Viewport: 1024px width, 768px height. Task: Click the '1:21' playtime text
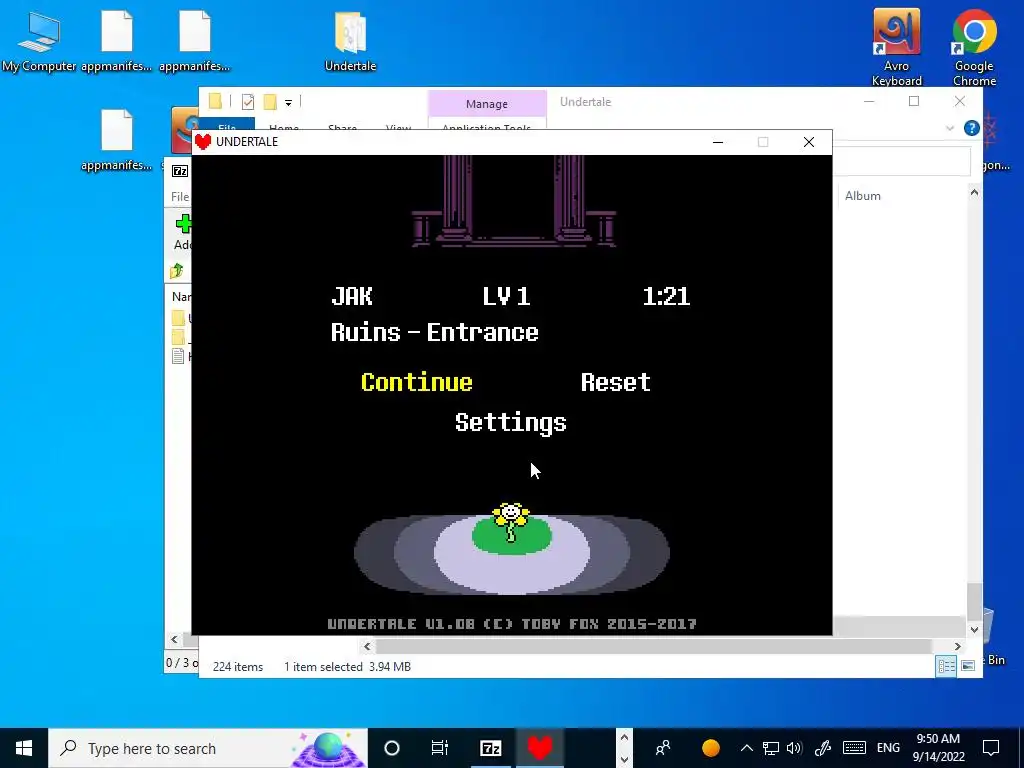coord(666,296)
